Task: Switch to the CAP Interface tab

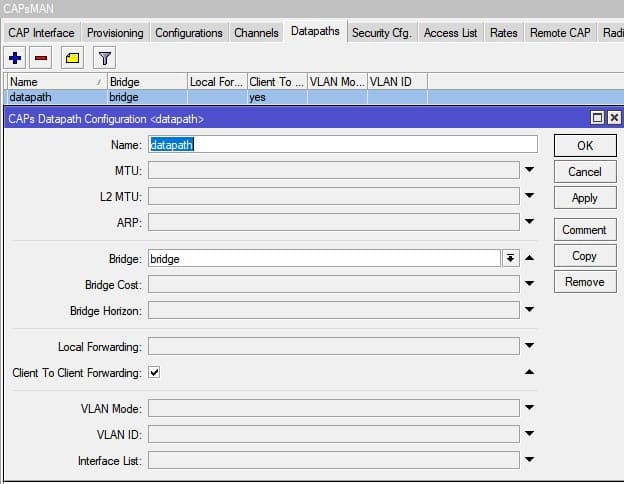Action: 41,33
